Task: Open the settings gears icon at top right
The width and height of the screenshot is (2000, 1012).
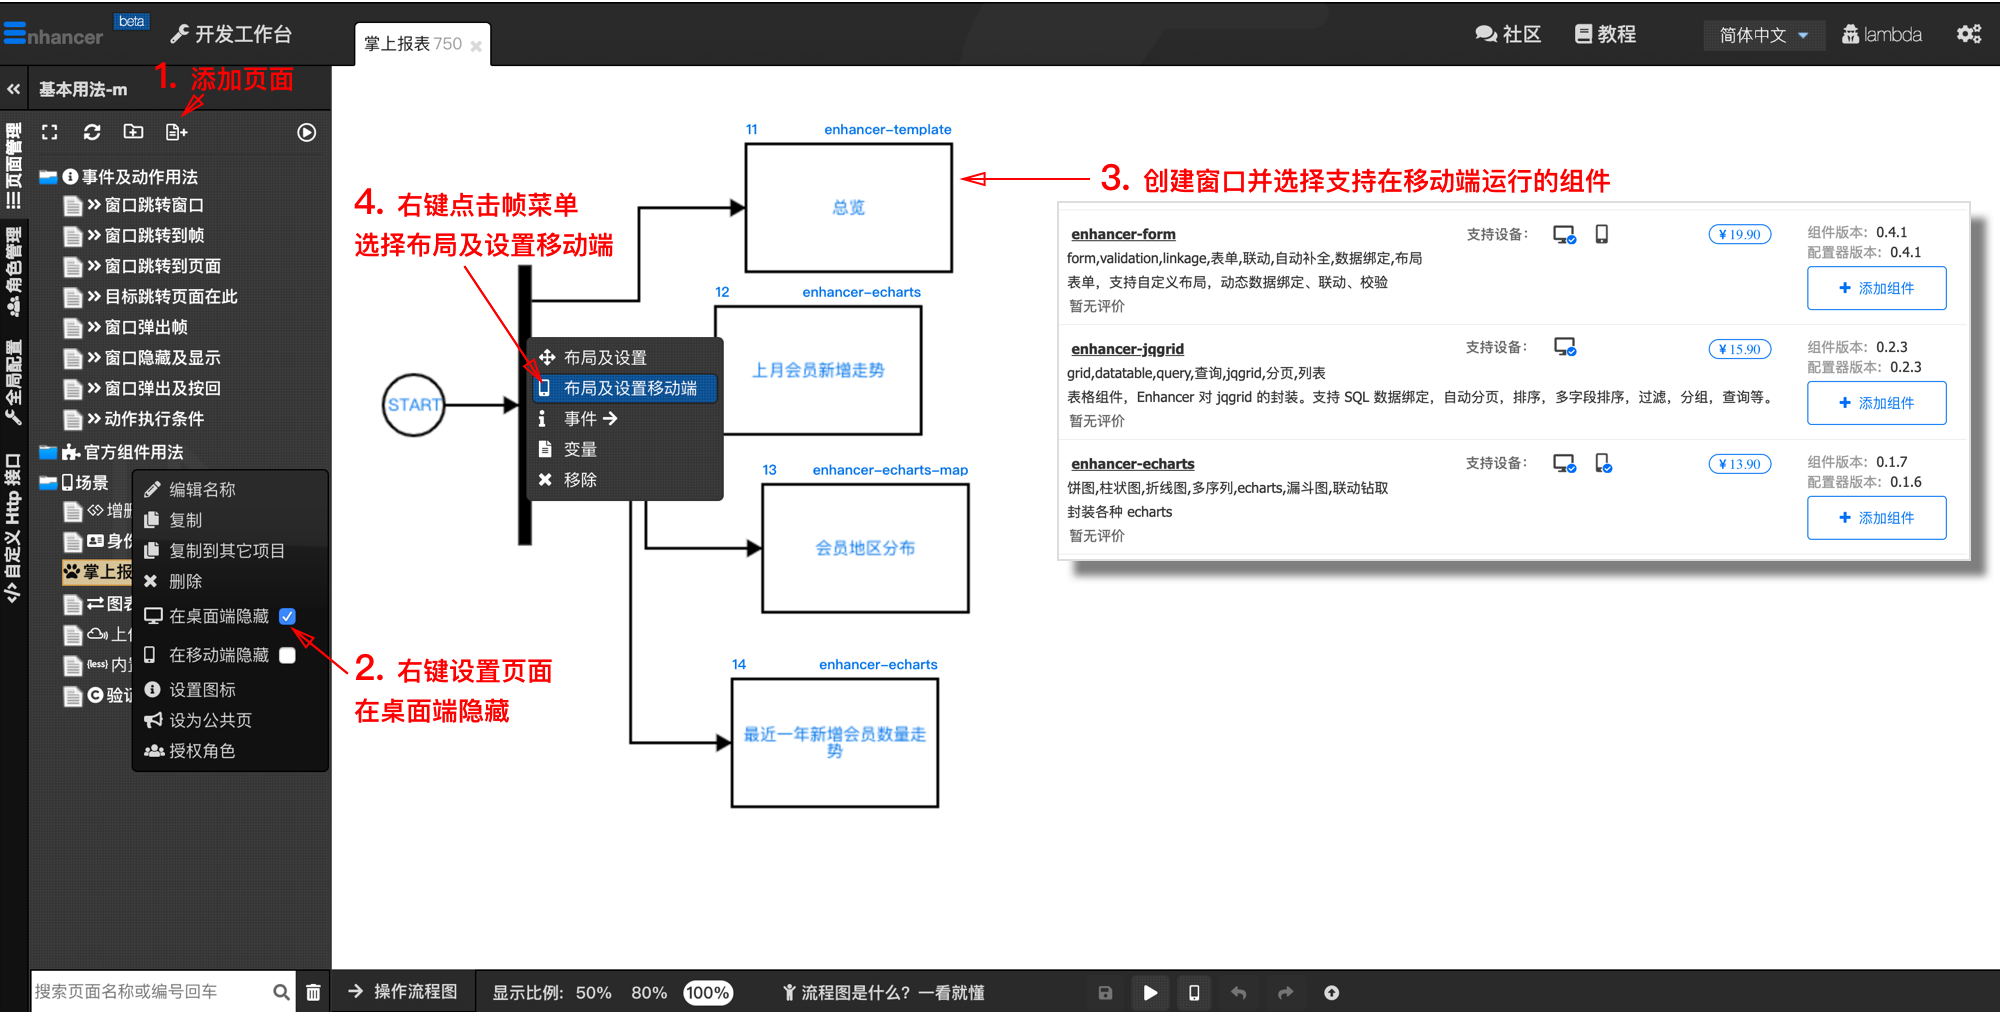Action: click(1968, 34)
